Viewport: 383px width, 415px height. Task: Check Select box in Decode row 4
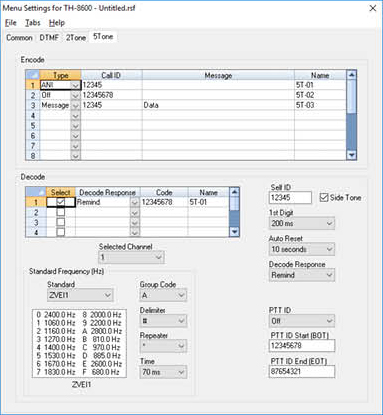point(61,232)
